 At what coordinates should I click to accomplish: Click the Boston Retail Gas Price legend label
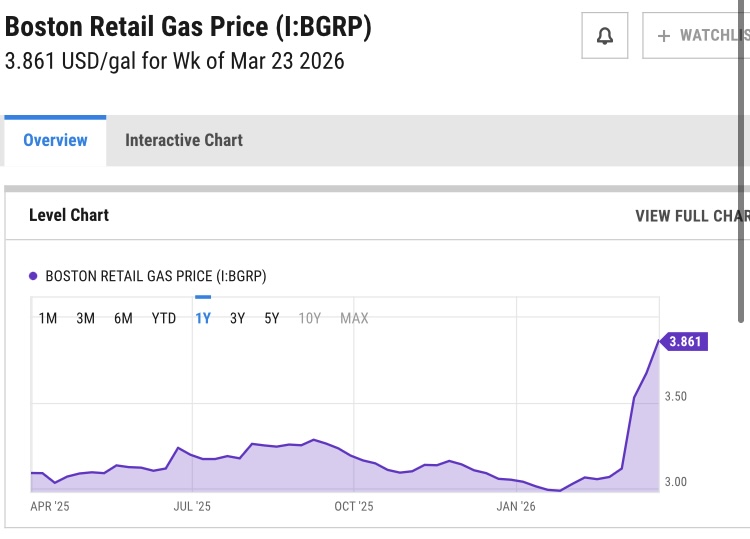(156, 276)
